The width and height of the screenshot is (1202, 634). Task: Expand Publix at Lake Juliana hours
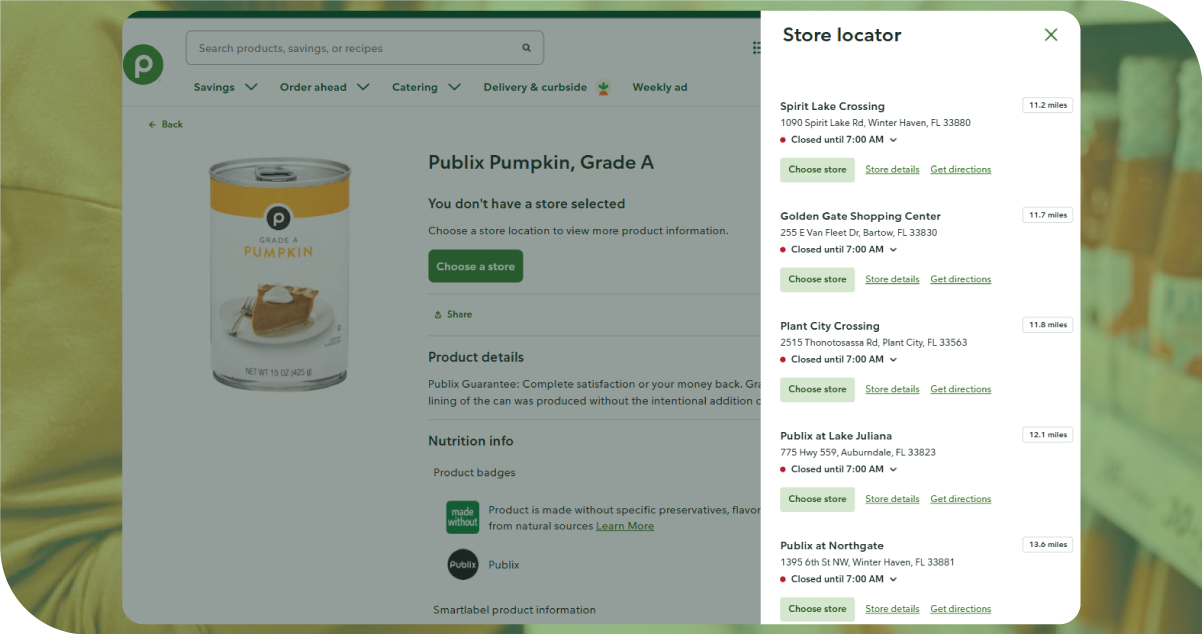[x=893, y=469]
